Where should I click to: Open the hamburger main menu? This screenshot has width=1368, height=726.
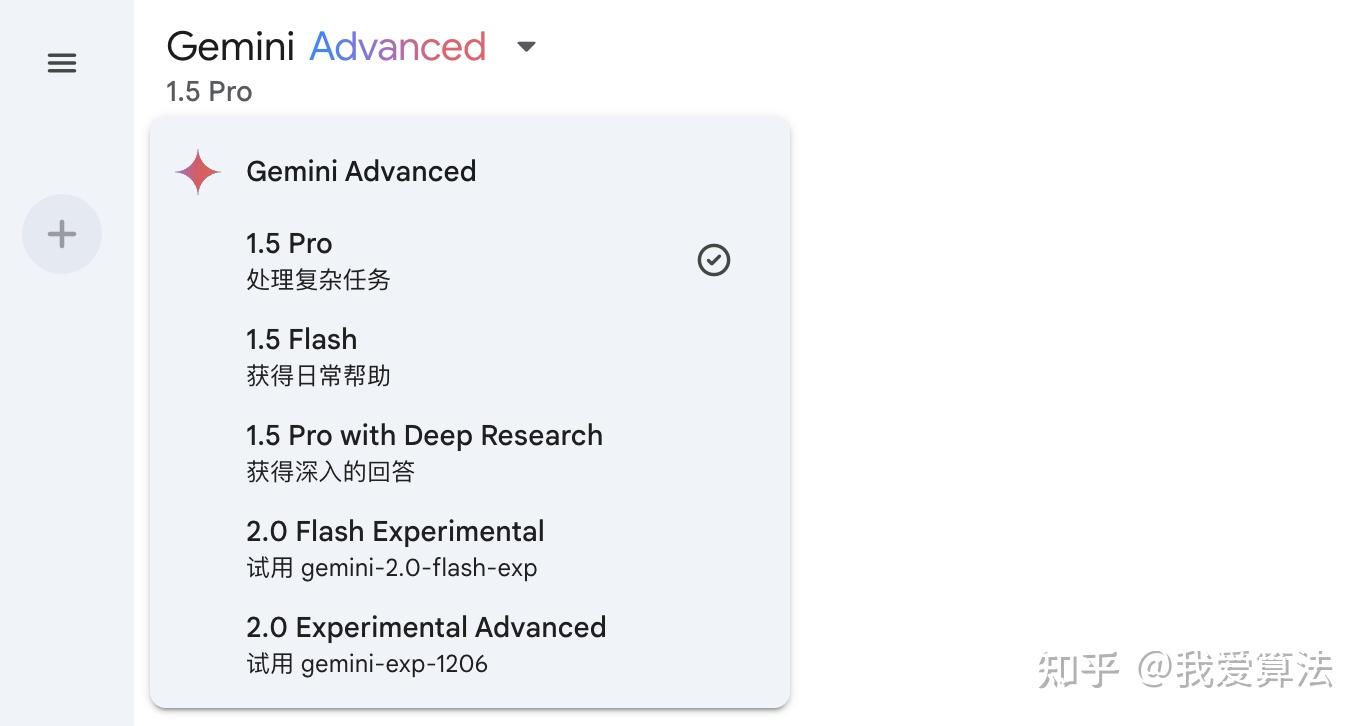[62, 64]
